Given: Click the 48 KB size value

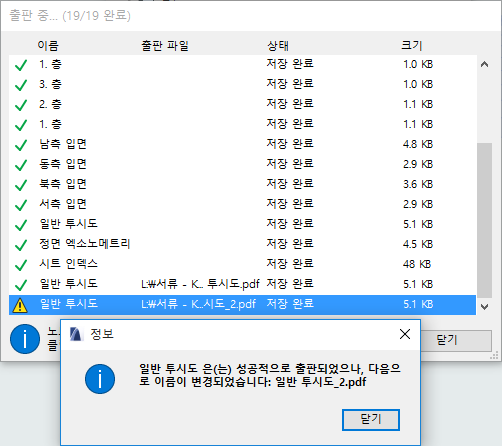Looking at the screenshot, I should 417,264.
